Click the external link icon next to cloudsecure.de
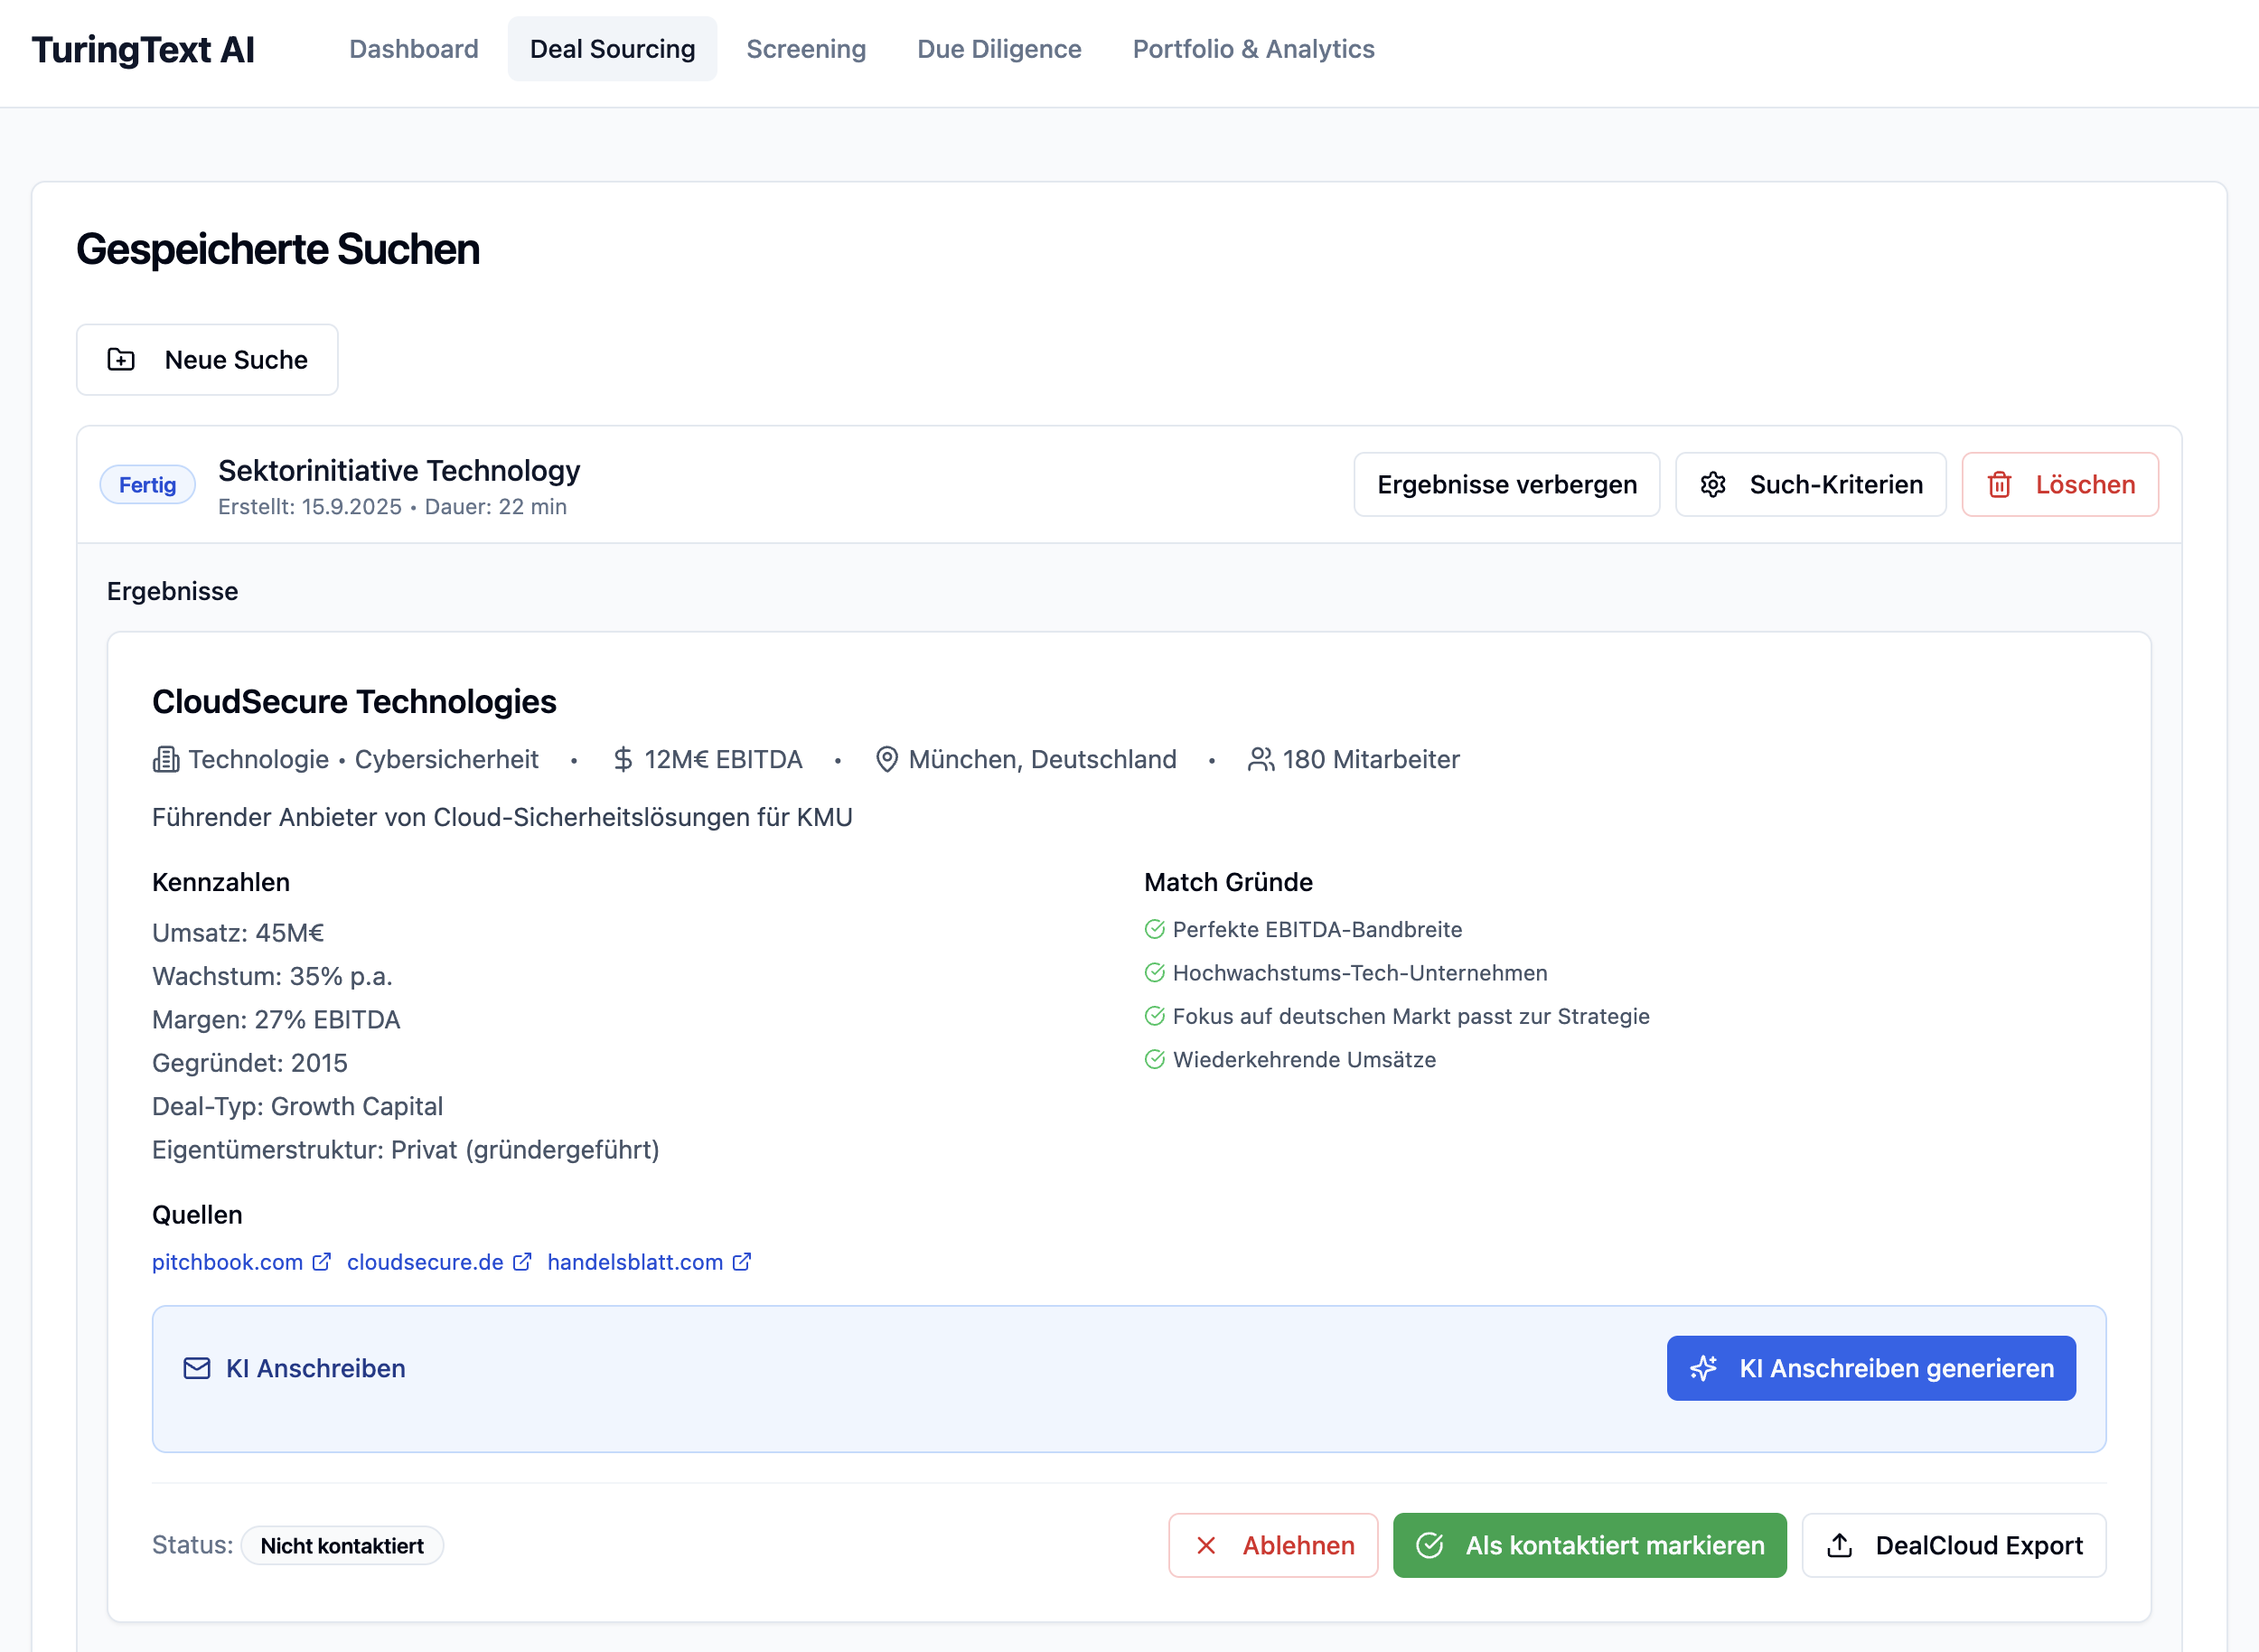This screenshot has height=1652, width=2259. (522, 1262)
